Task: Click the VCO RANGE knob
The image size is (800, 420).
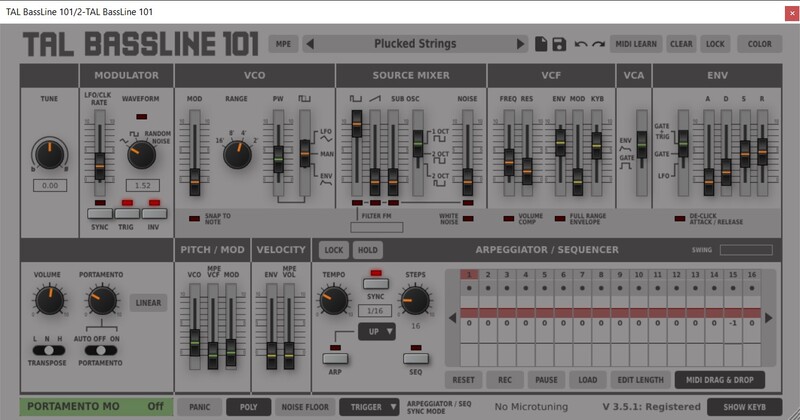Action: click(237, 154)
